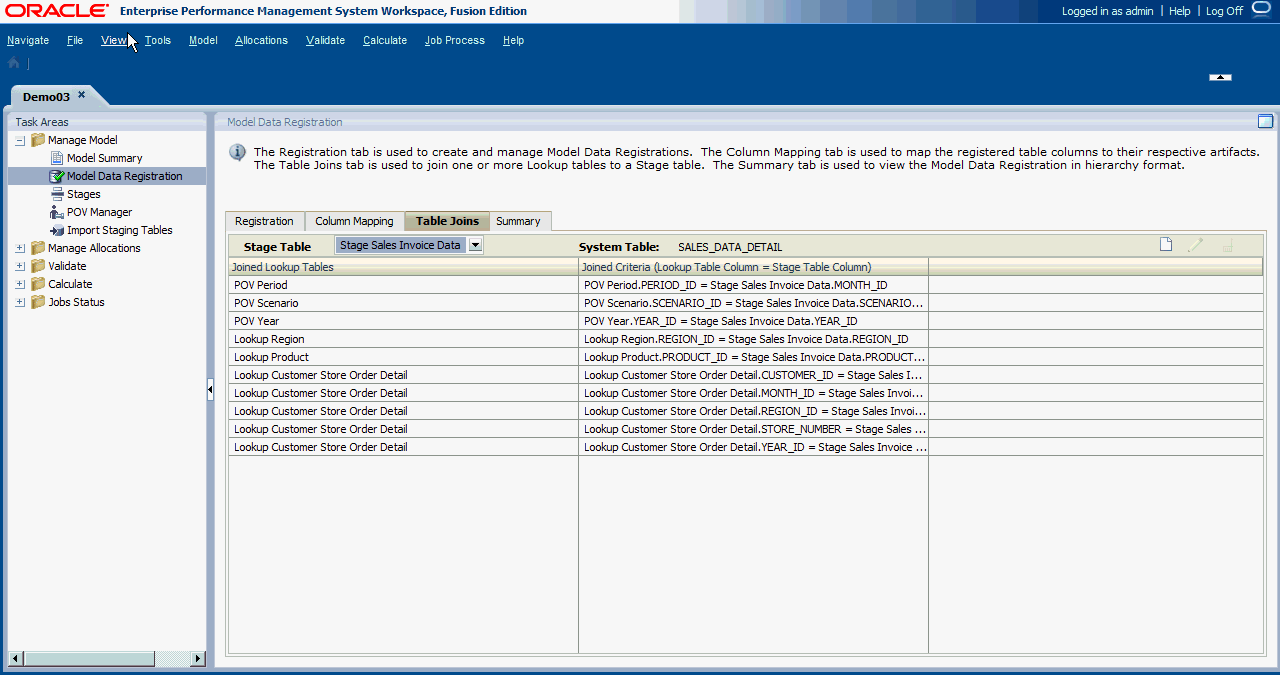This screenshot has height=675, width=1280.
Task: Expand the Manage Allocations tree node
Action: pos(20,248)
